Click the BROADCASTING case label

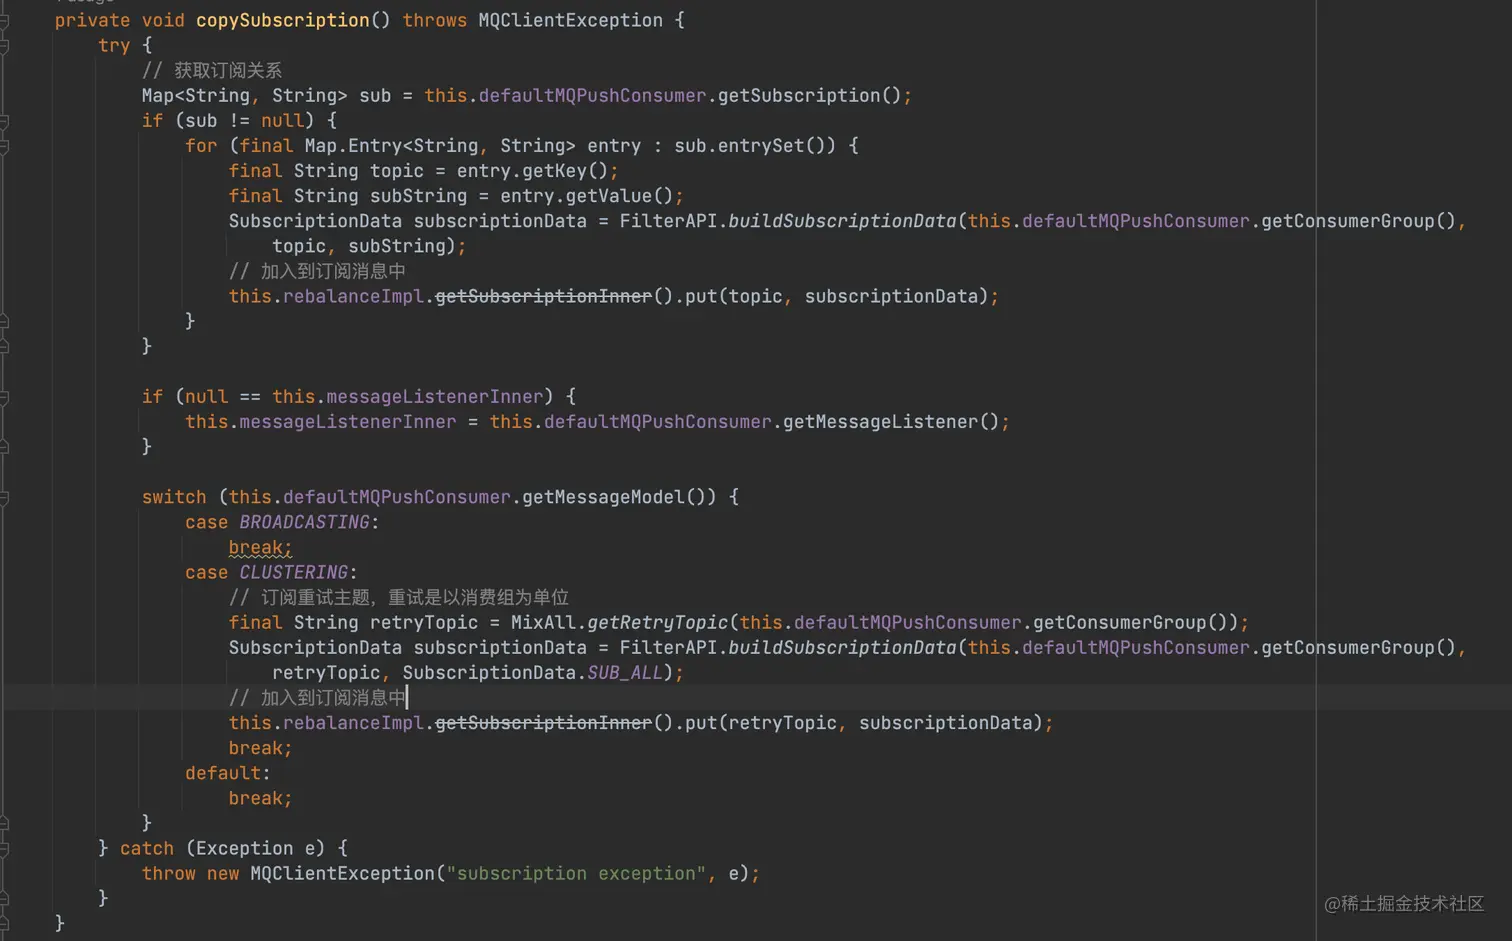coord(304,522)
